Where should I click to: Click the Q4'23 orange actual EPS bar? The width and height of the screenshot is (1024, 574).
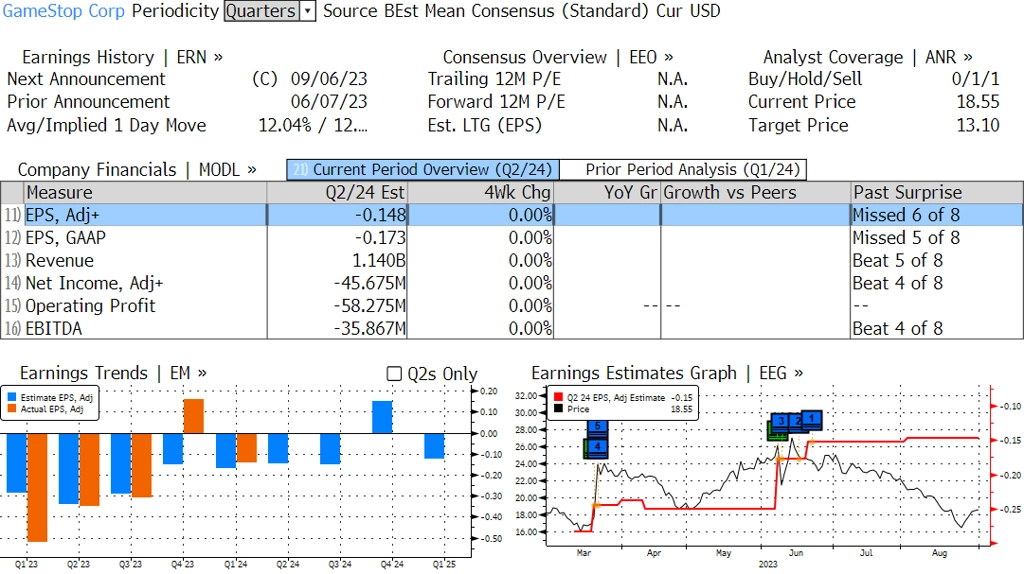point(193,416)
